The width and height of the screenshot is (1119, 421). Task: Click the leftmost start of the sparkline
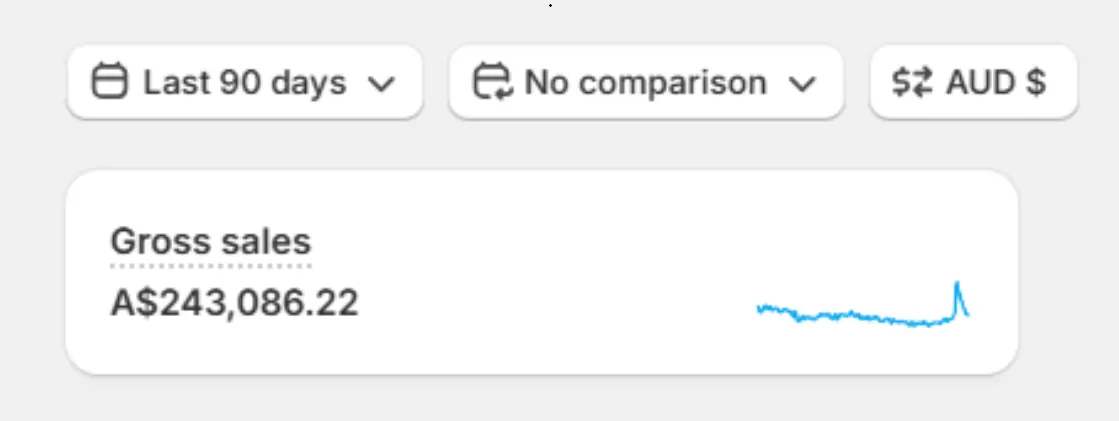tap(759, 309)
